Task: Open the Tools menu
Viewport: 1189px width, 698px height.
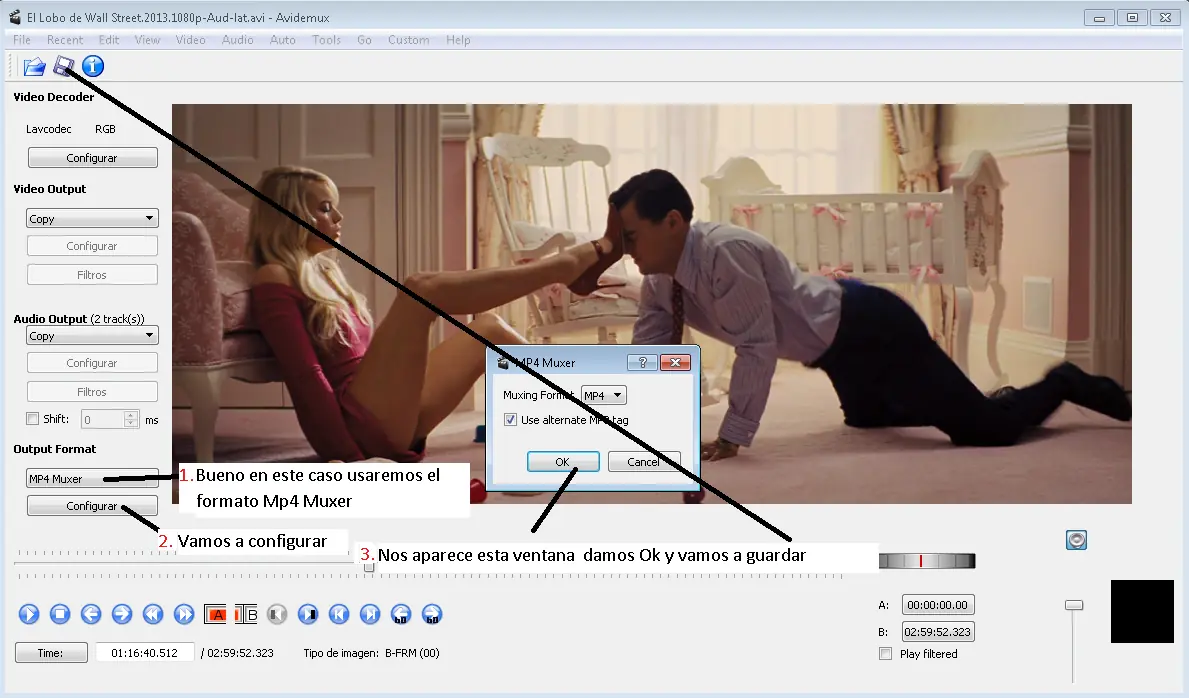Action: click(x=327, y=39)
